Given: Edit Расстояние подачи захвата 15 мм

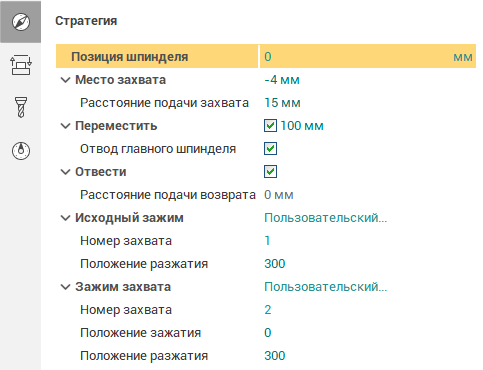Looking at the screenshot, I should tap(282, 103).
